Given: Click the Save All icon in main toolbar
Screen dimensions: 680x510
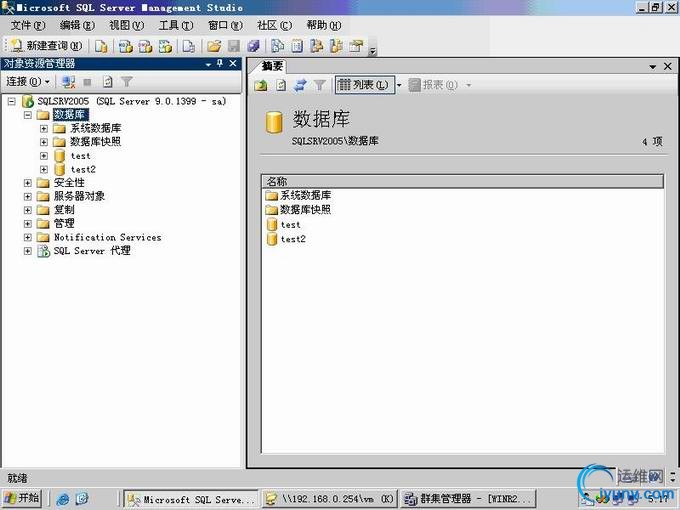Looking at the screenshot, I should coord(253,46).
